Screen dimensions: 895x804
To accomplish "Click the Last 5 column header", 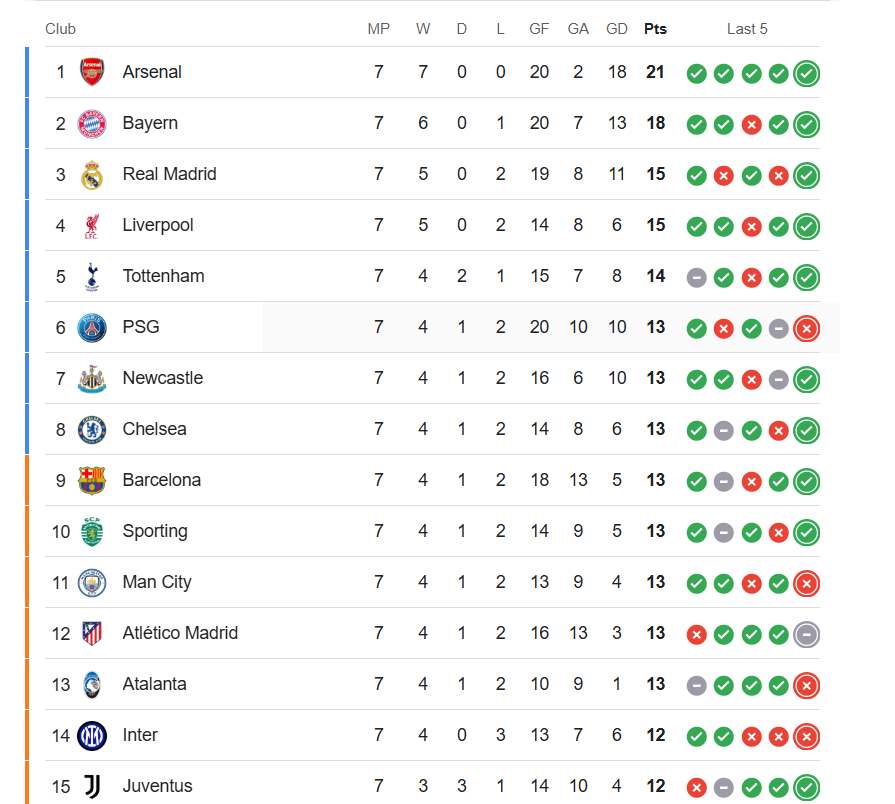I will (747, 29).
